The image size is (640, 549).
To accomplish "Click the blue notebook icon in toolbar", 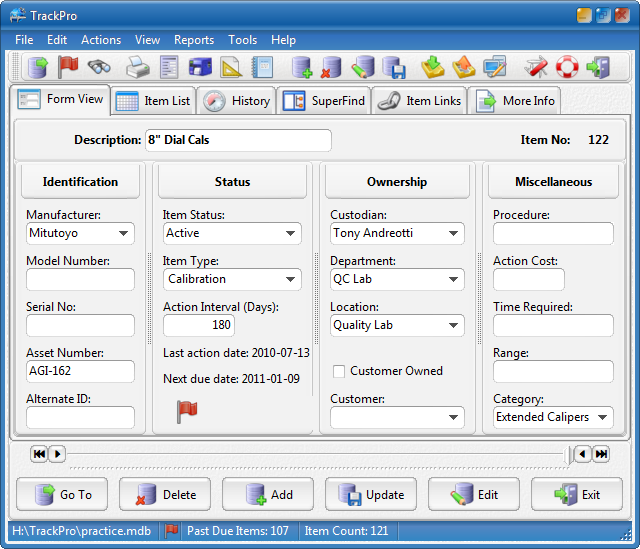I will [262, 67].
